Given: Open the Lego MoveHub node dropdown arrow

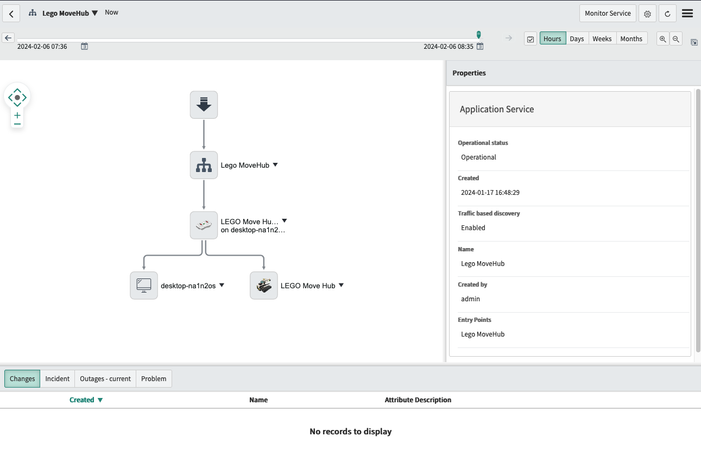Looking at the screenshot, I should pos(275,164).
